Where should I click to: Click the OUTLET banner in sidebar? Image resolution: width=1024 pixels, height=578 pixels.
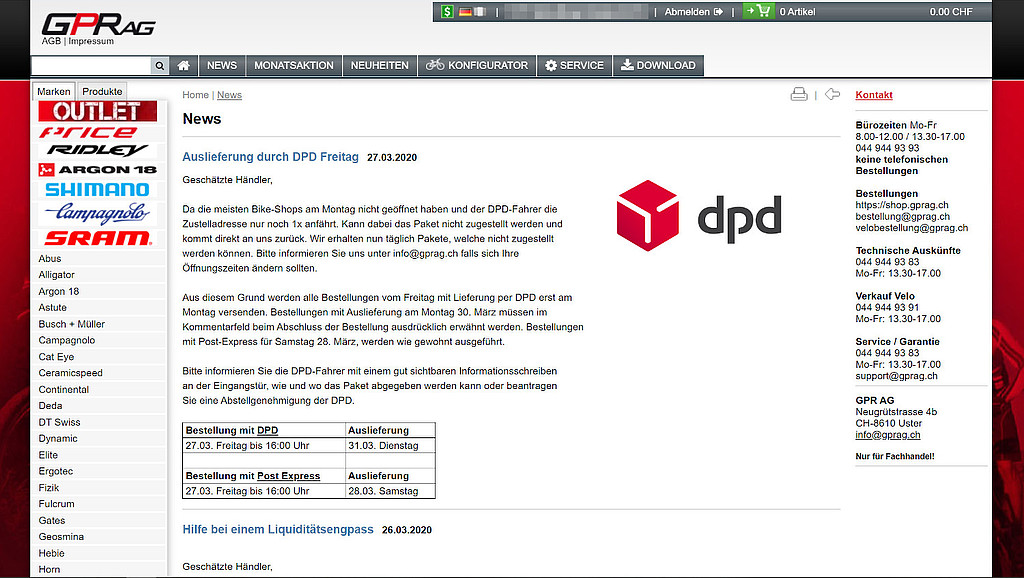coord(97,111)
